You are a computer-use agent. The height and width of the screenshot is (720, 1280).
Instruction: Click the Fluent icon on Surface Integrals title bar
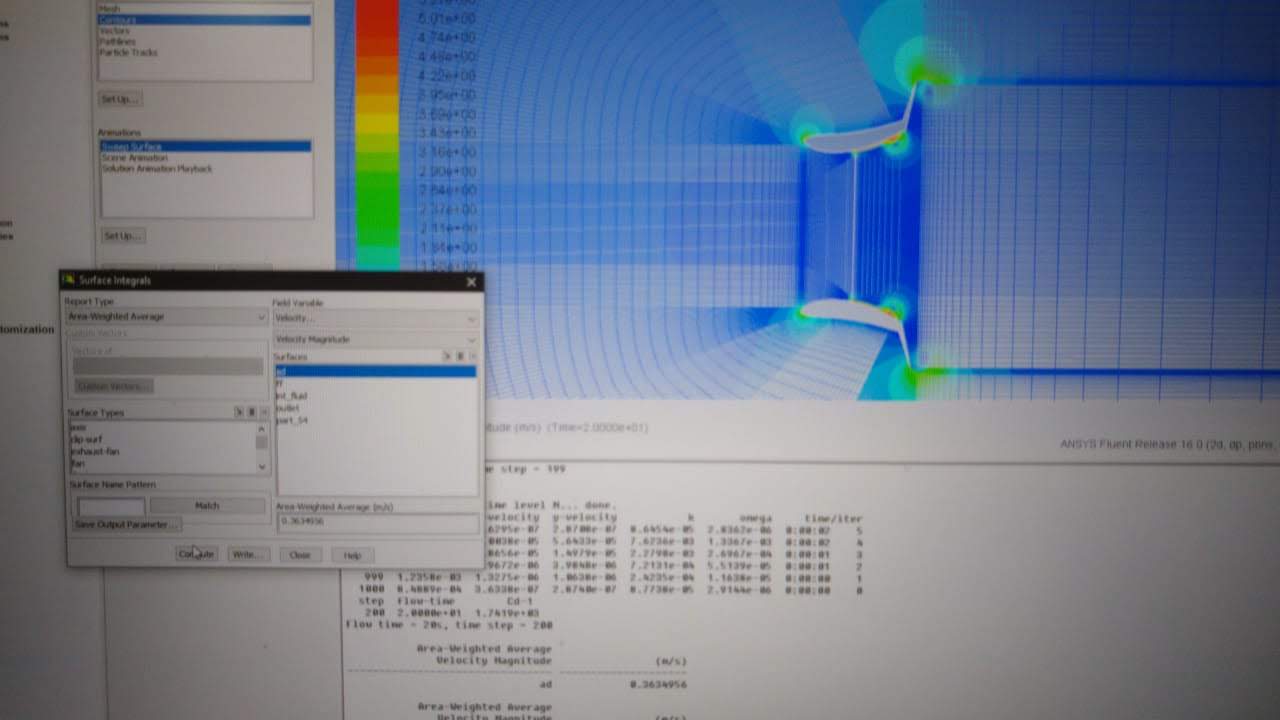click(x=68, y=281)
